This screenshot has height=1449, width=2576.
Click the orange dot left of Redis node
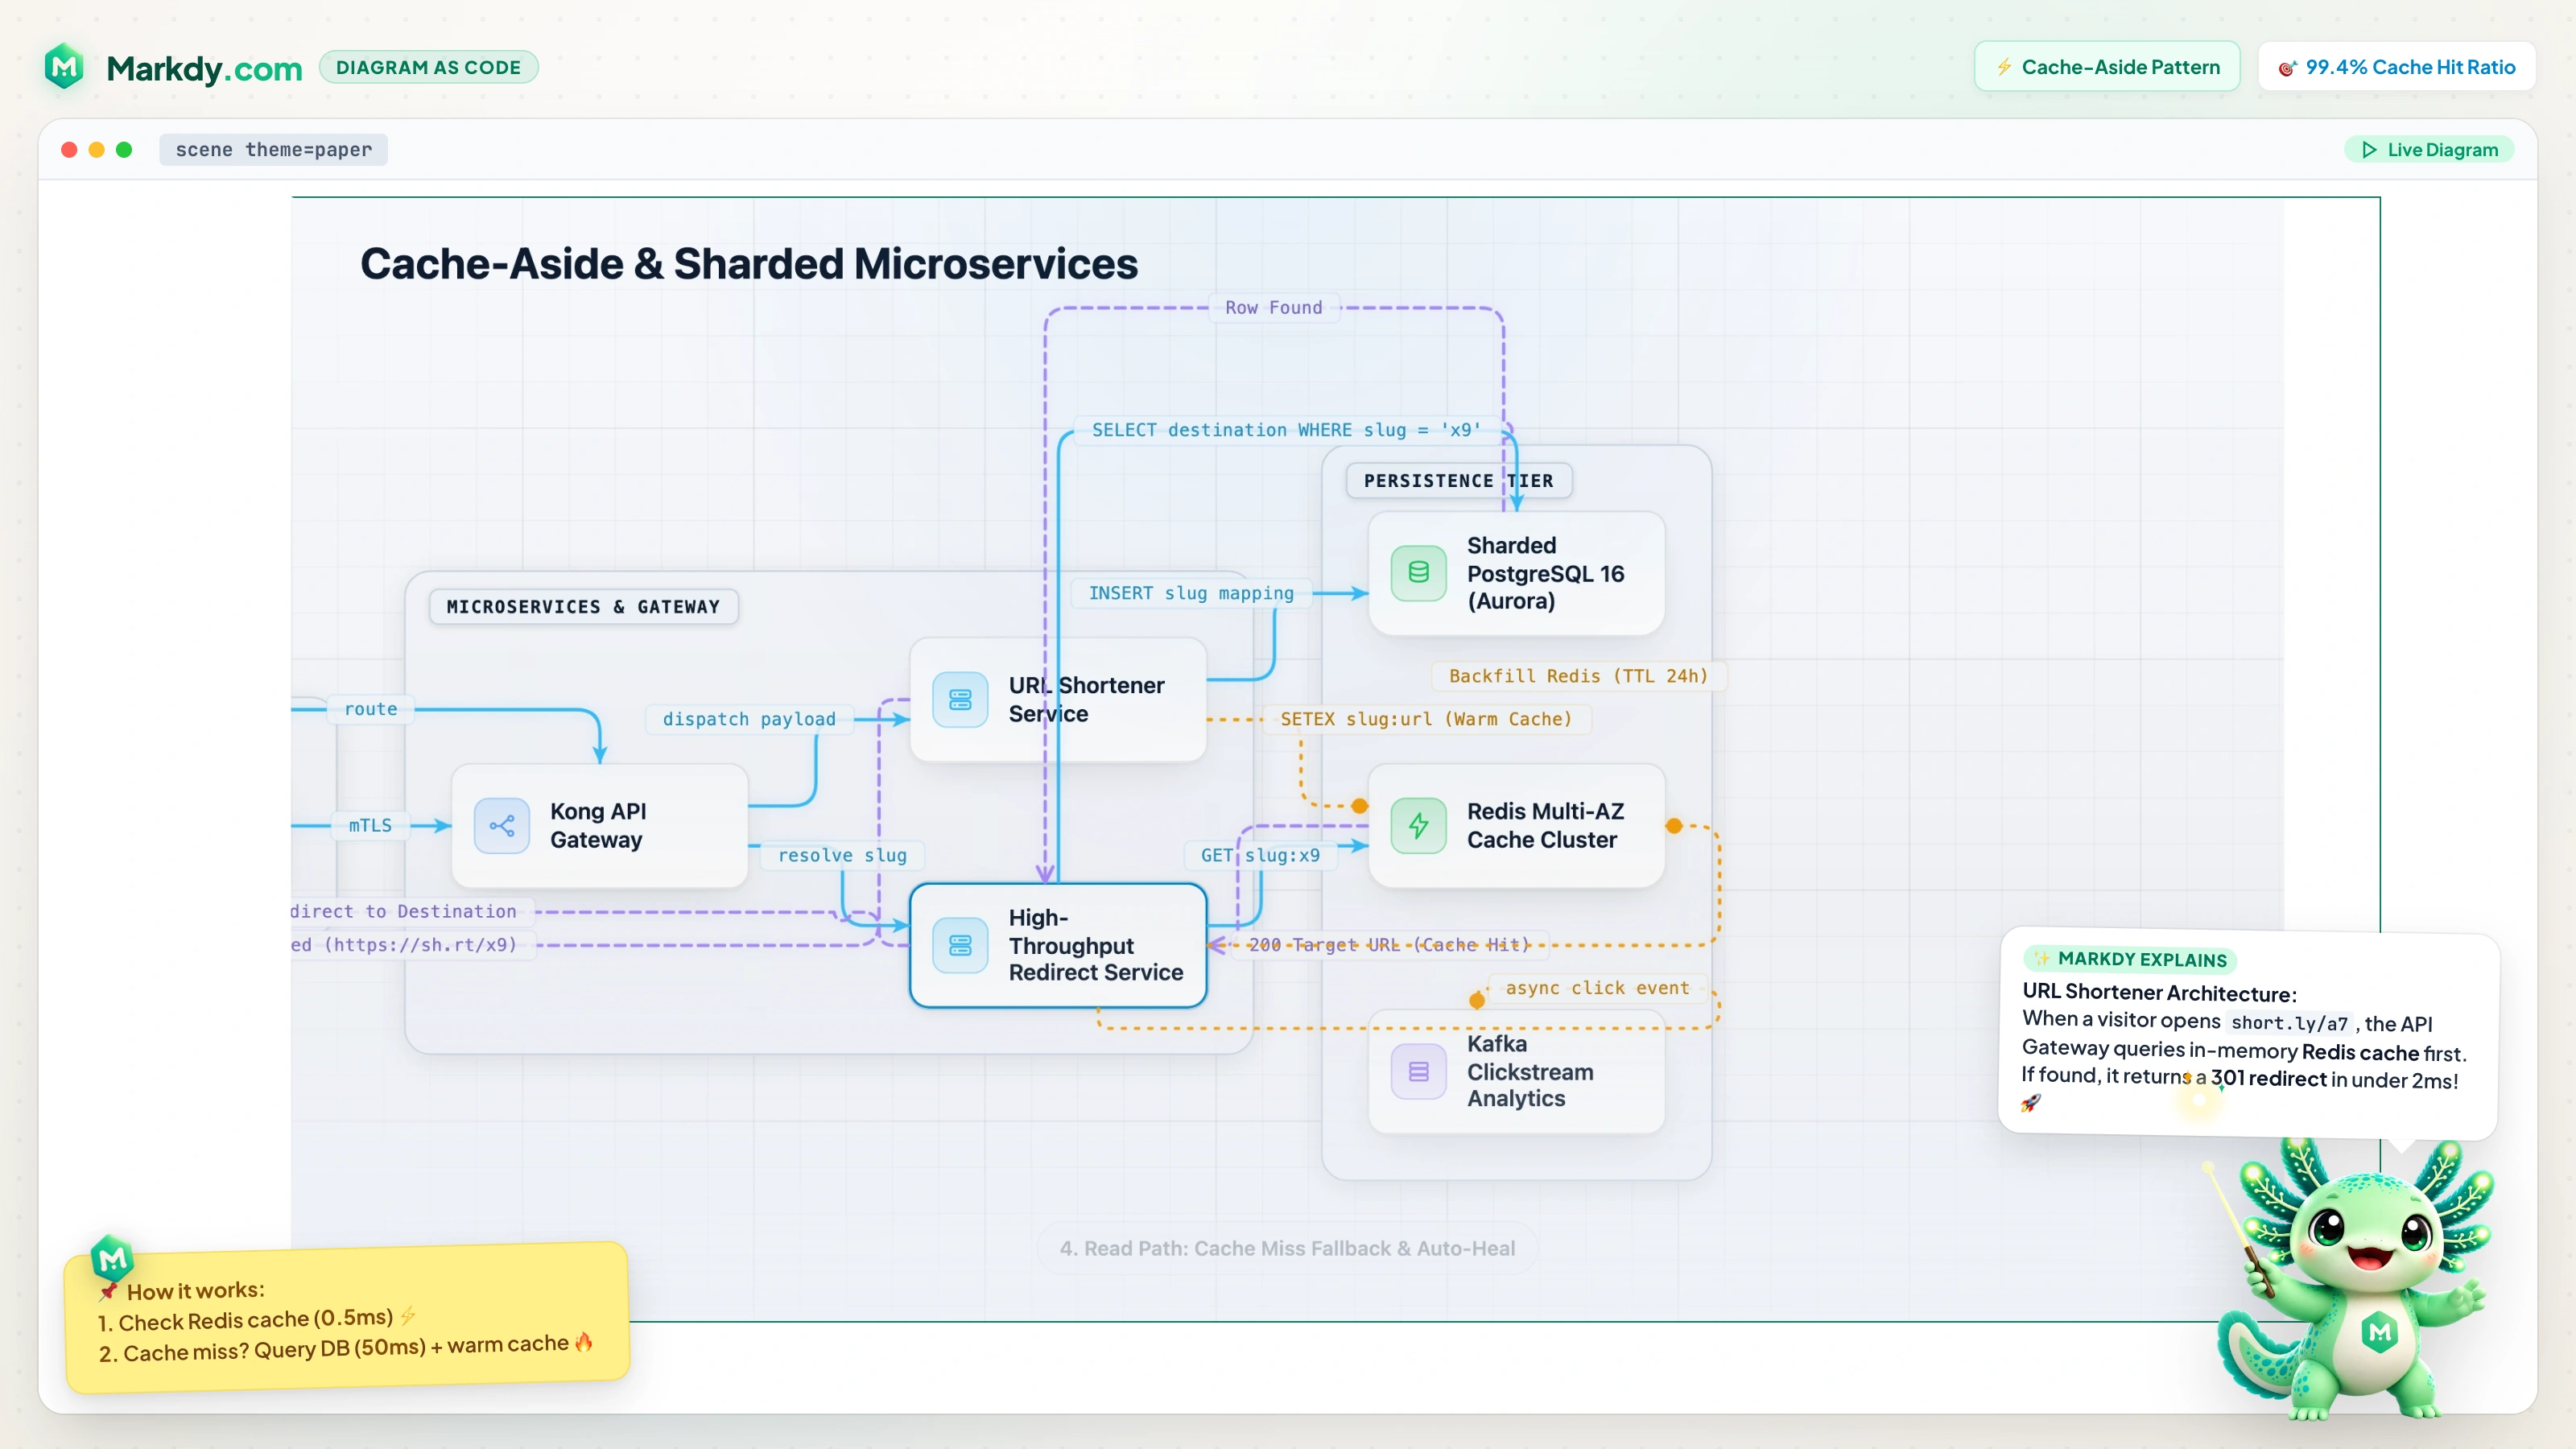click(x=1359, y=806)
